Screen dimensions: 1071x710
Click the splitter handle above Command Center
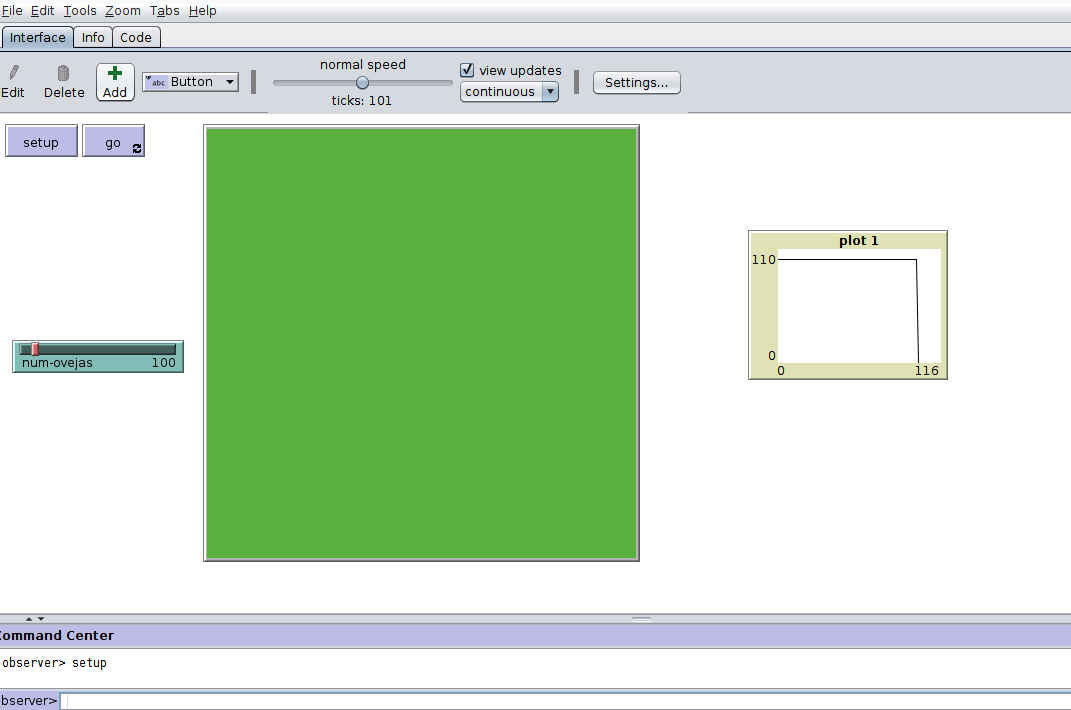pyautogui.click(x=641, y=619)
